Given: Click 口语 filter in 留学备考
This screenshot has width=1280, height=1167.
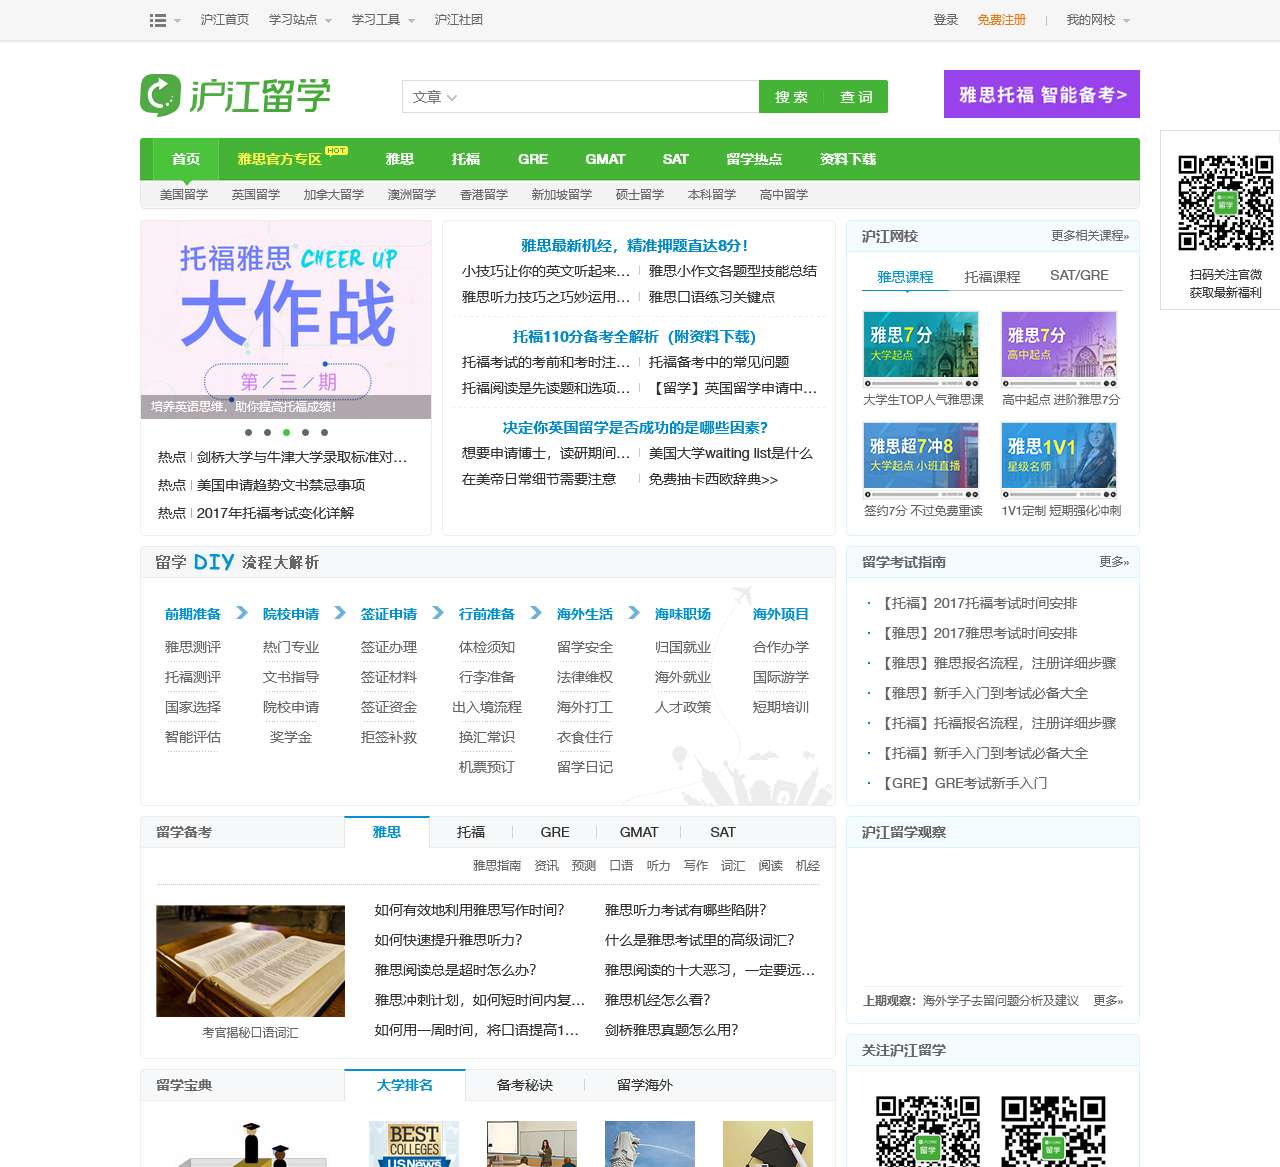Looking at the screenshot, I should click(621, 866).
